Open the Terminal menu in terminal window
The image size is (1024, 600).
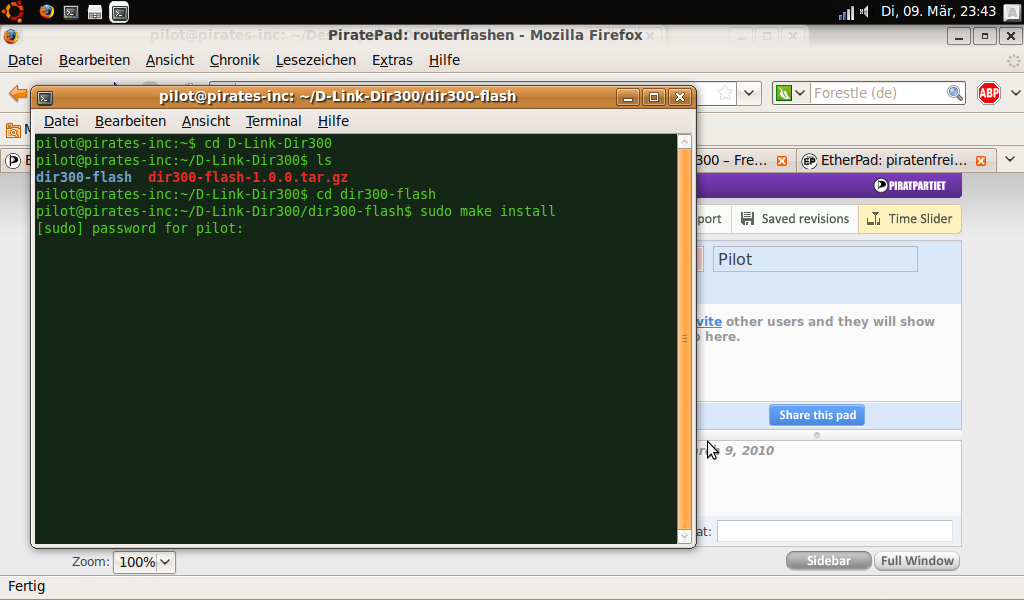click(273, 121)
